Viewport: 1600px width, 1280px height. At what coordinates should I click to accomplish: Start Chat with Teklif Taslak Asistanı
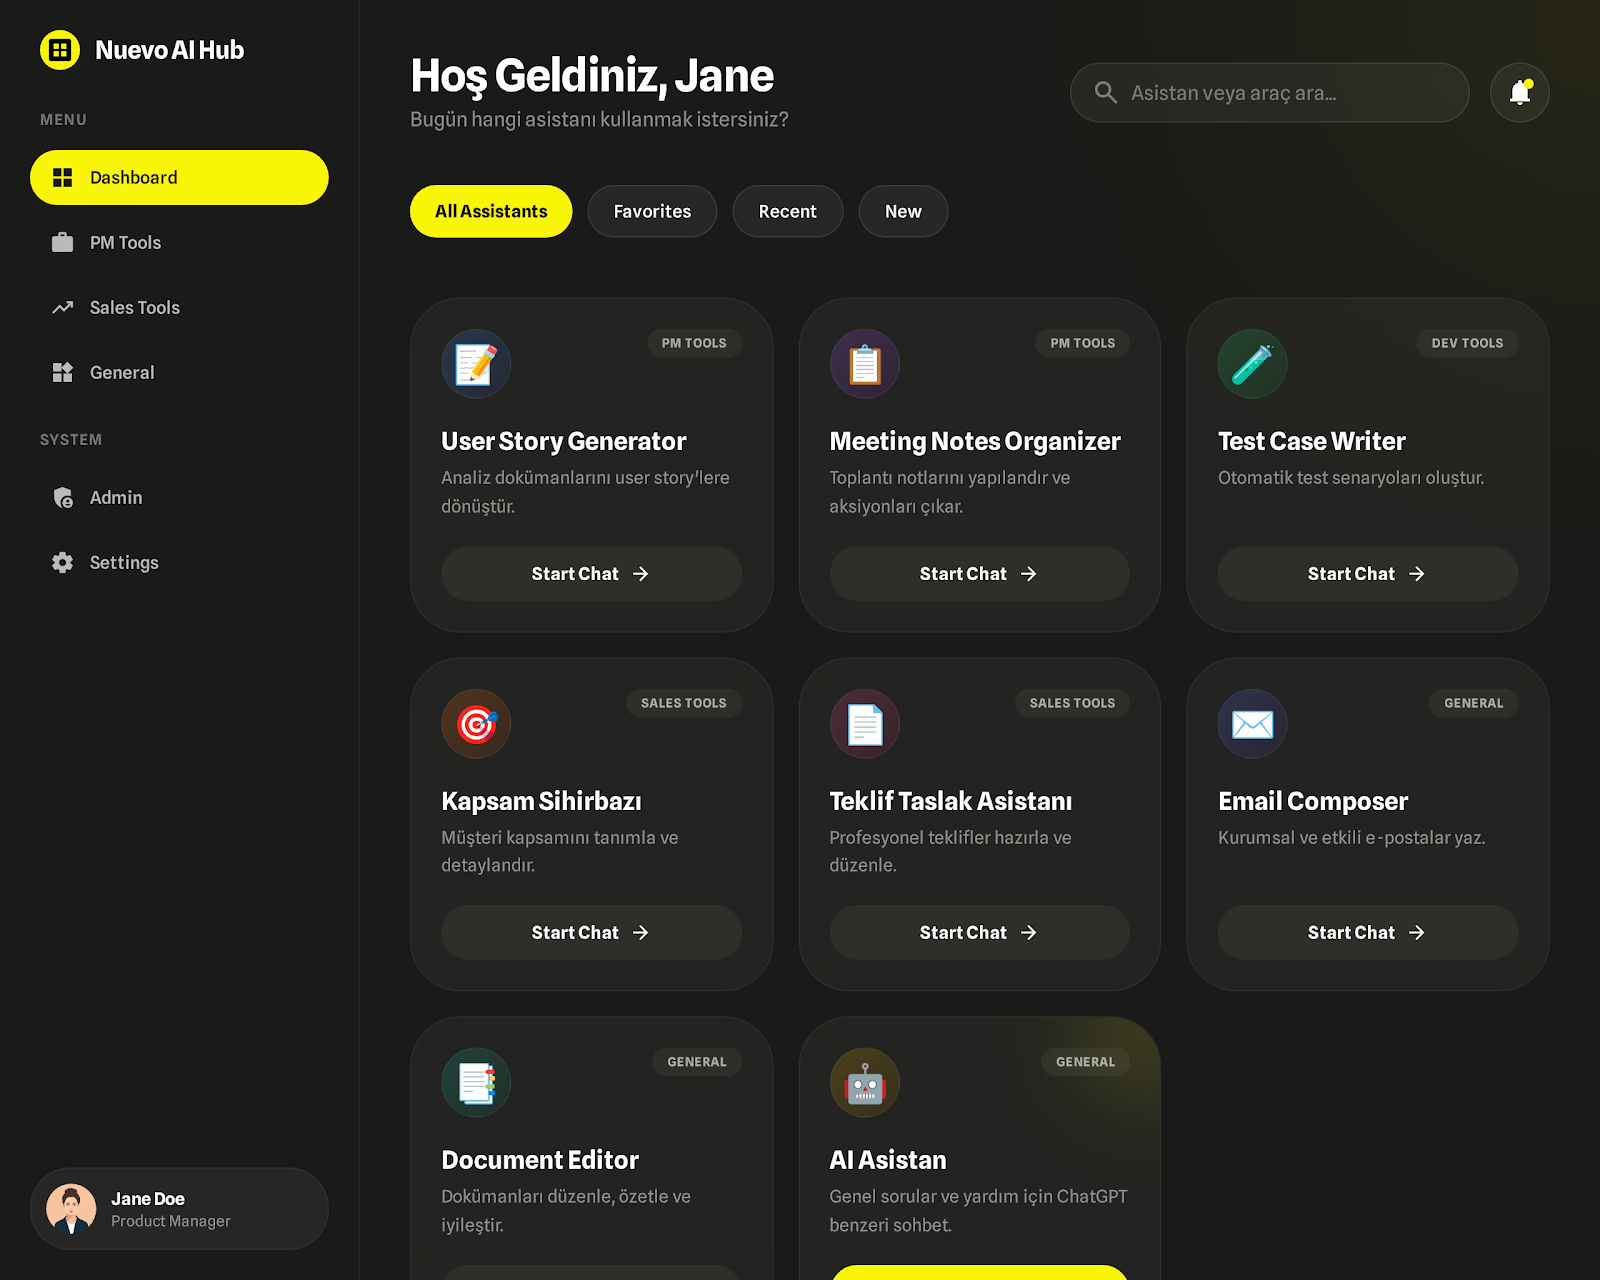[x=979, y=933]
